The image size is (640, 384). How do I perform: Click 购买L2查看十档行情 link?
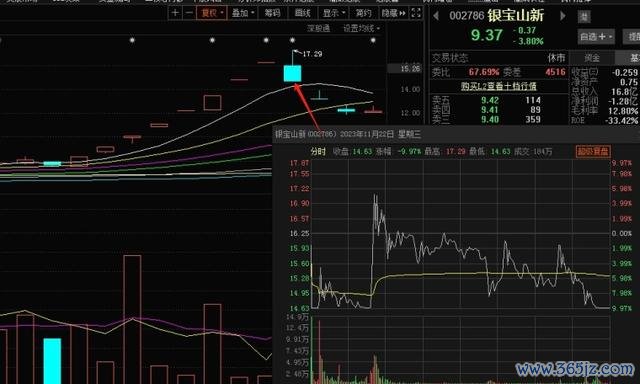click(498, 87)
